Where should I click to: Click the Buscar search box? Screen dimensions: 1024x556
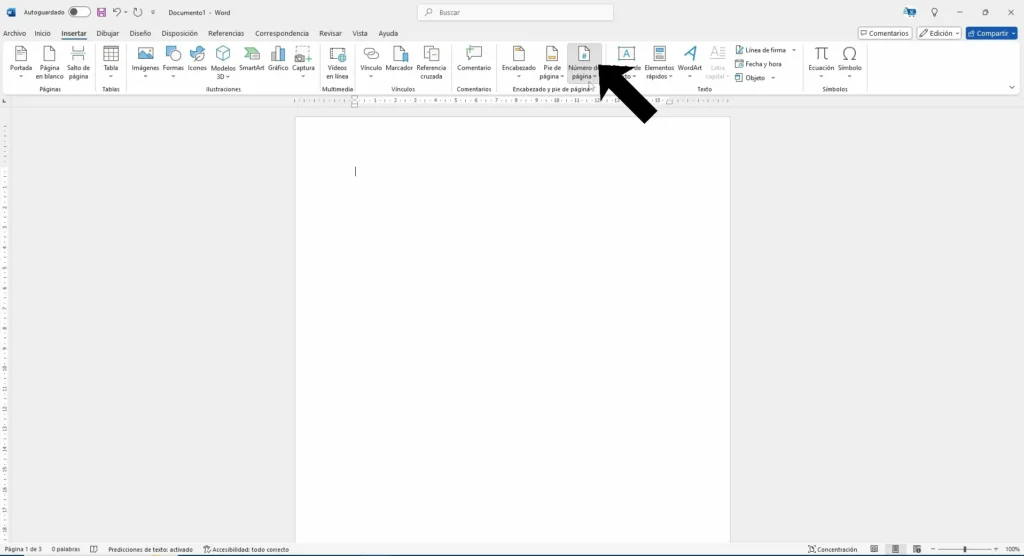point(515,12)
